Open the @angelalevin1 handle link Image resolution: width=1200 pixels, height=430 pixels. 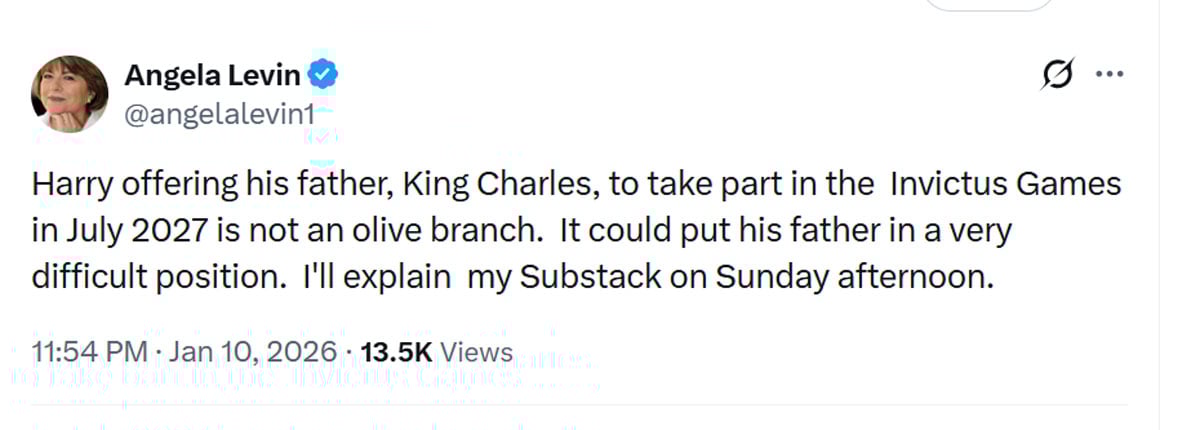point(218,114)
